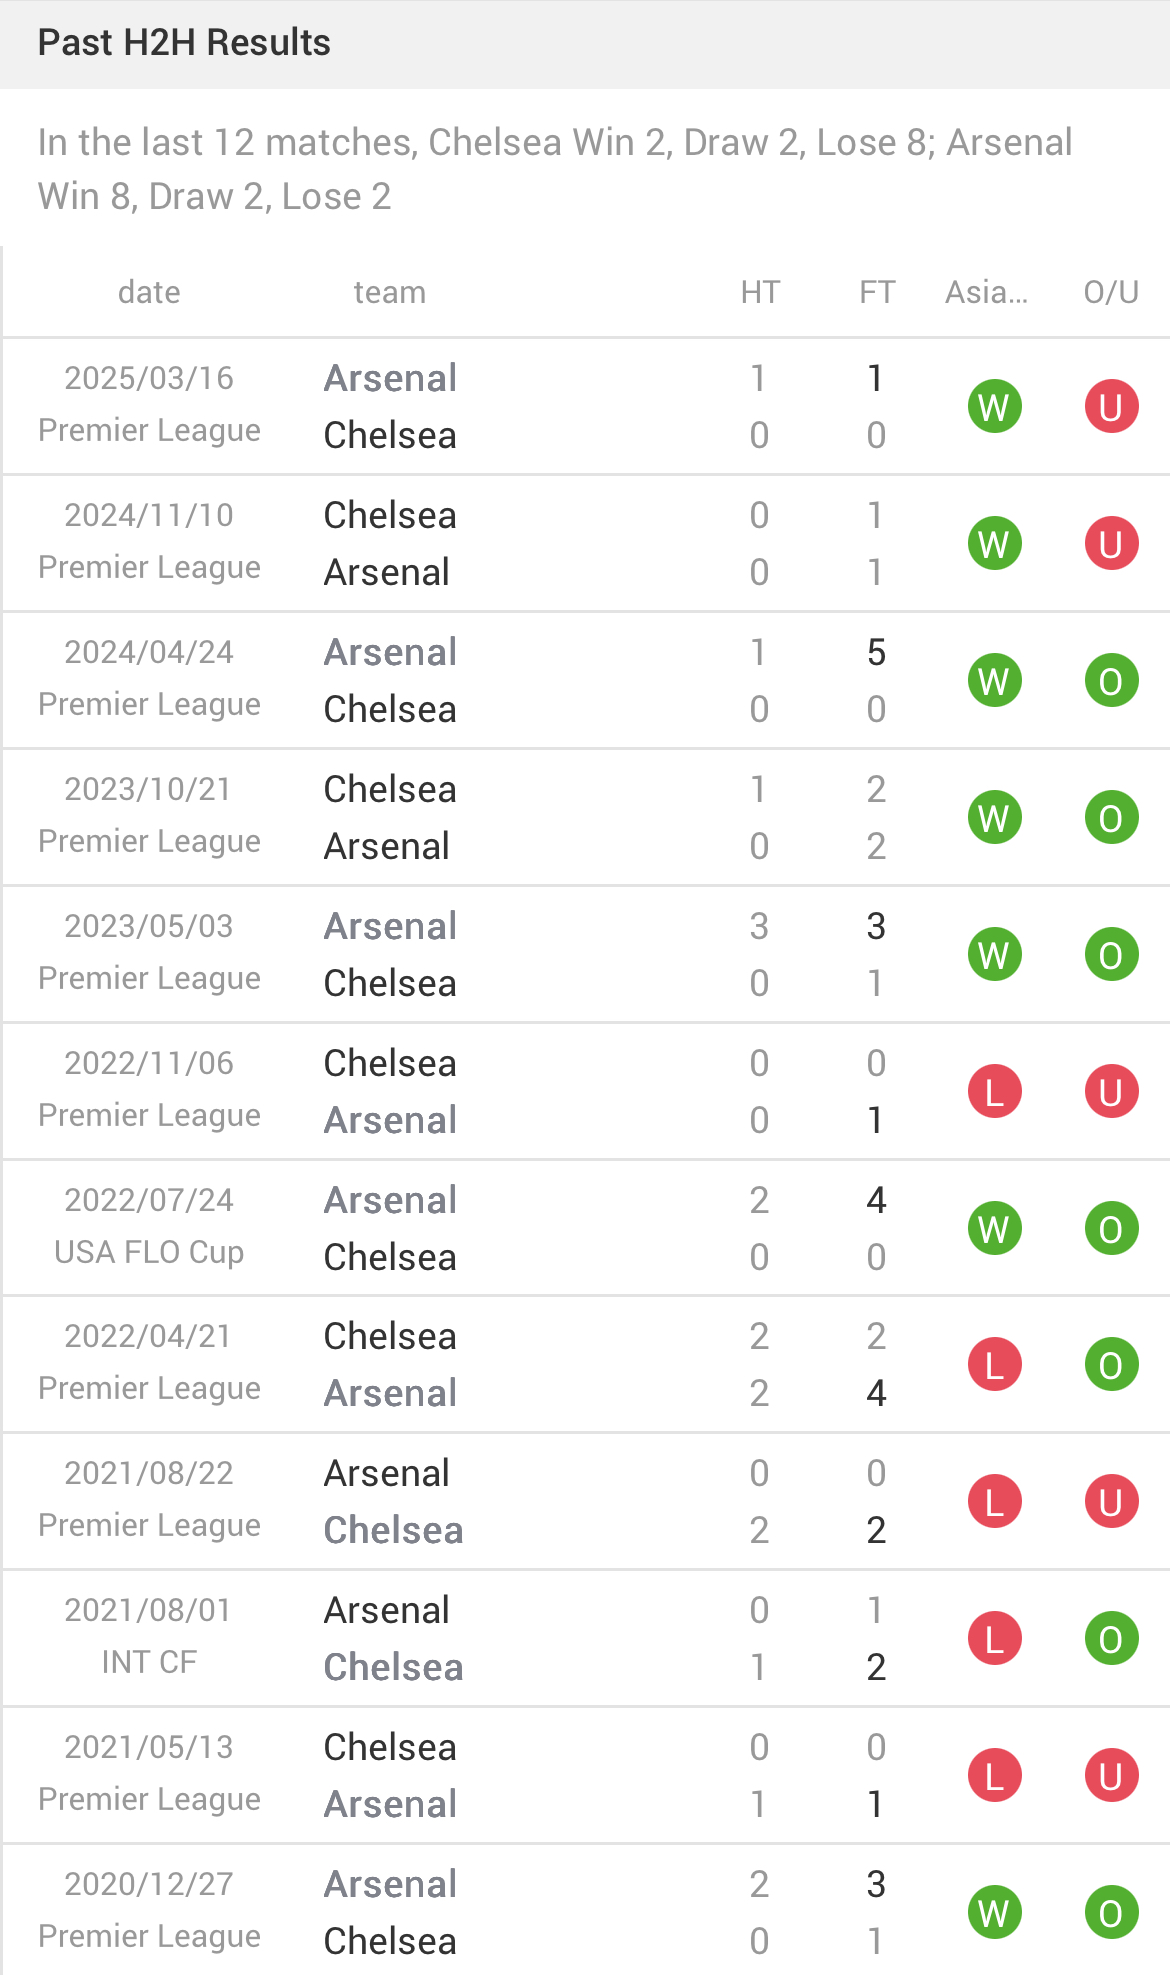The image size is (1170, 1975).
Task: Select Chelsea in the 2021/08/01 INT CF row
Action: pos(393,1667)
